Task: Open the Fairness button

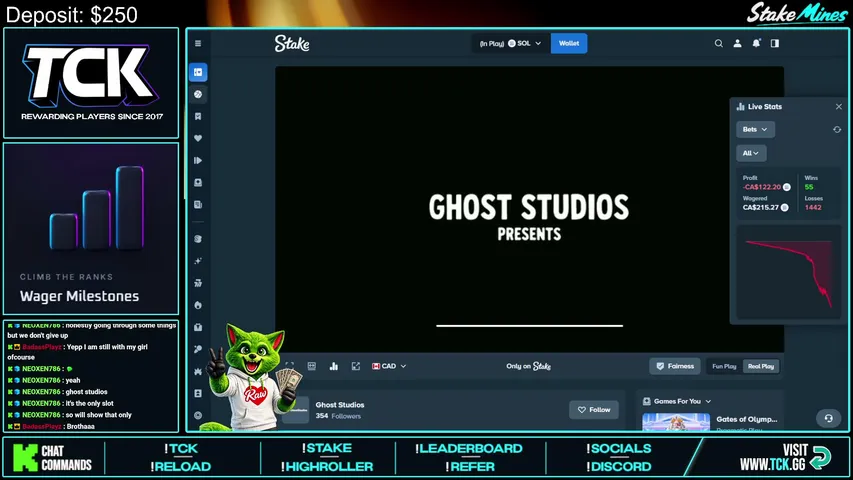Action: [675, 366]
